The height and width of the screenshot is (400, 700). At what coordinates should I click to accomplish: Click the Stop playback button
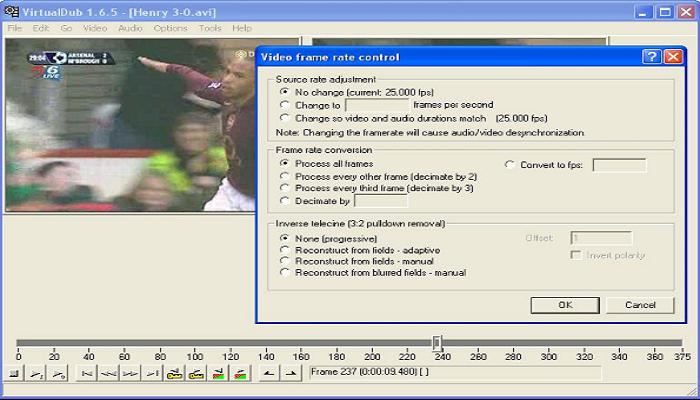[14, 373]
